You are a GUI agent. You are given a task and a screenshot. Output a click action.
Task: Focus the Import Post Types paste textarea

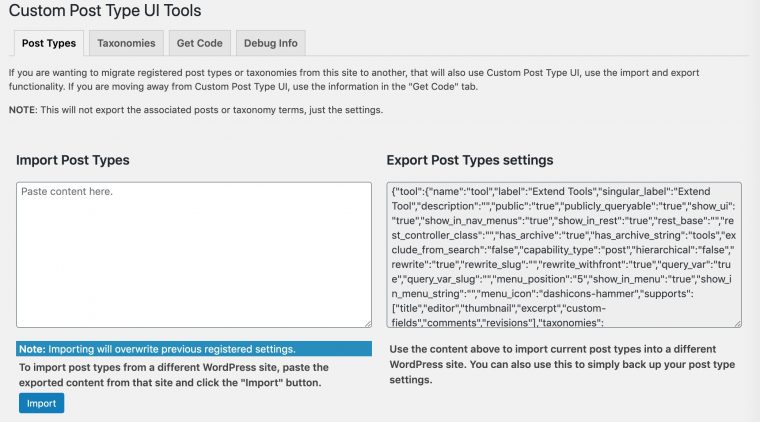coord(194,255)
